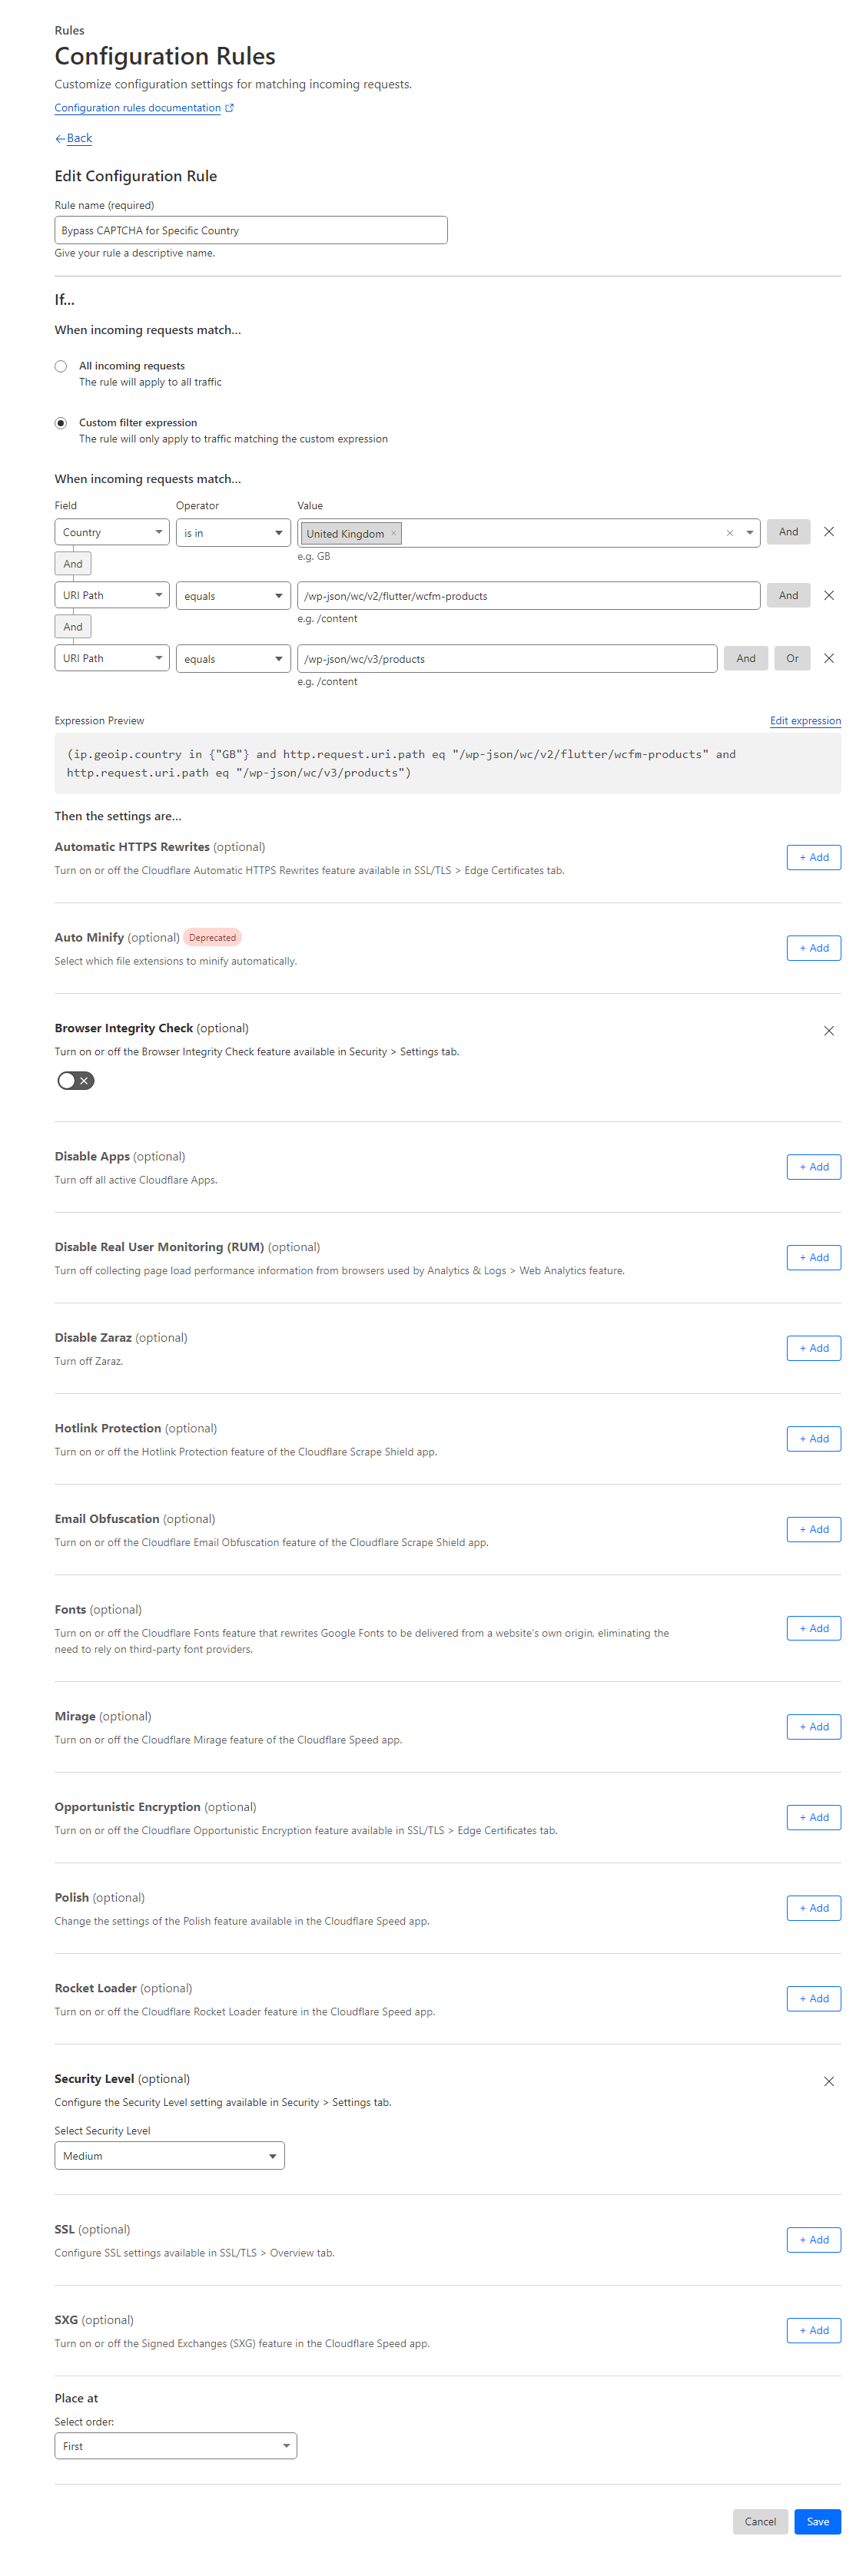
Task: Expand the Security Level Medium dropdown
Action: tap(169, 2155)
